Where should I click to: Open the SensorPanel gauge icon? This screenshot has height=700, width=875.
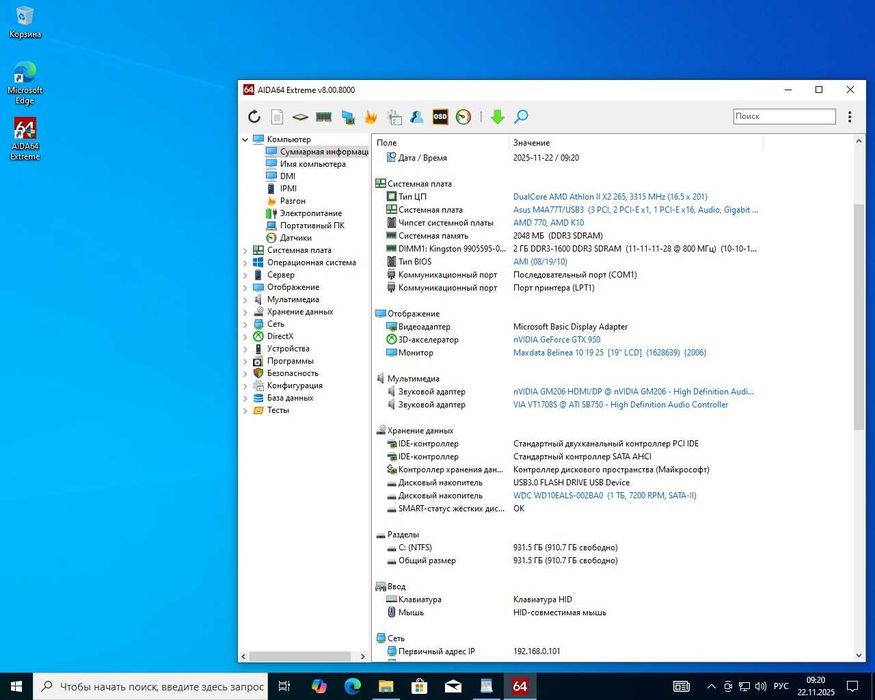tap(463, 117)
